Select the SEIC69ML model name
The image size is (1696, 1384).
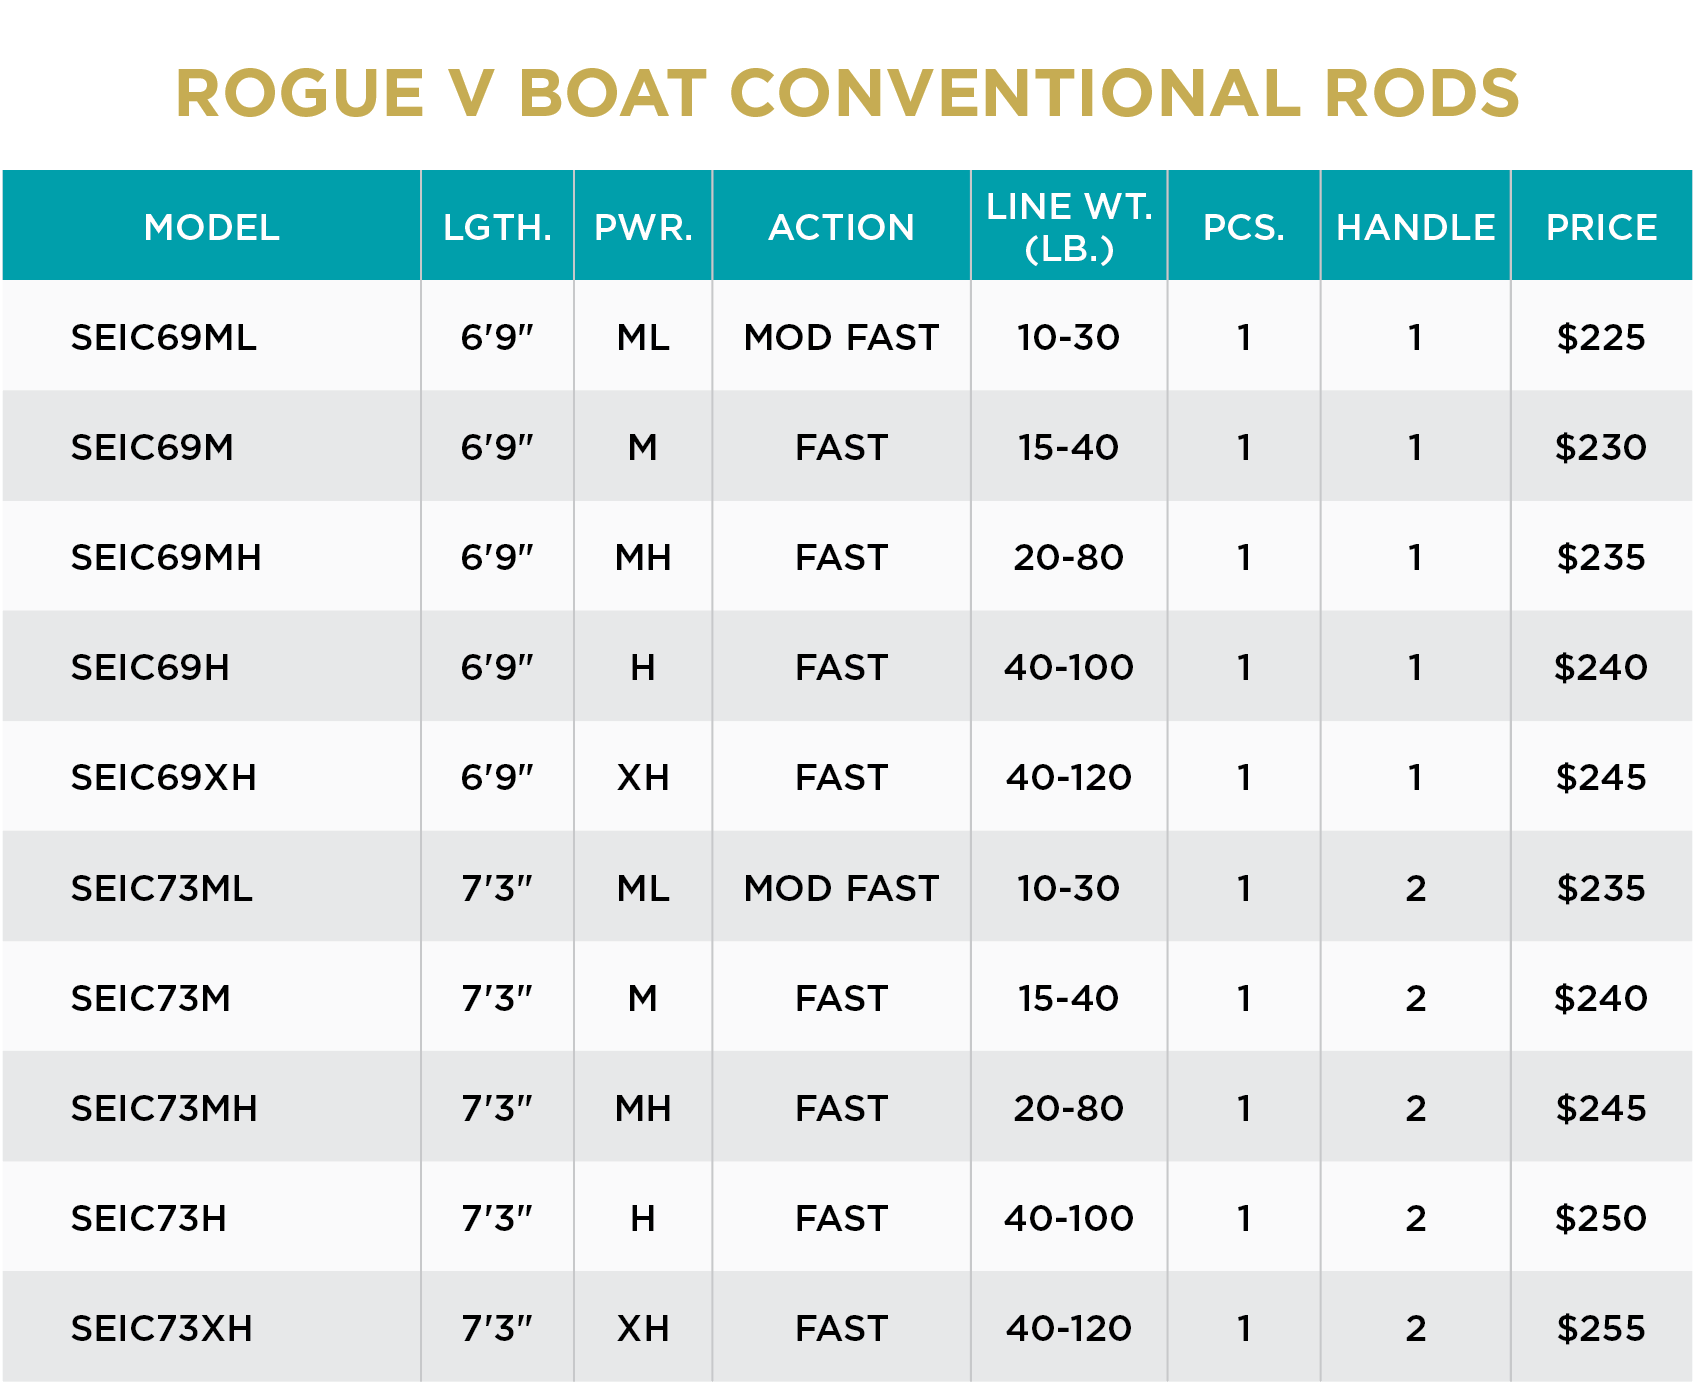point(164,337)
